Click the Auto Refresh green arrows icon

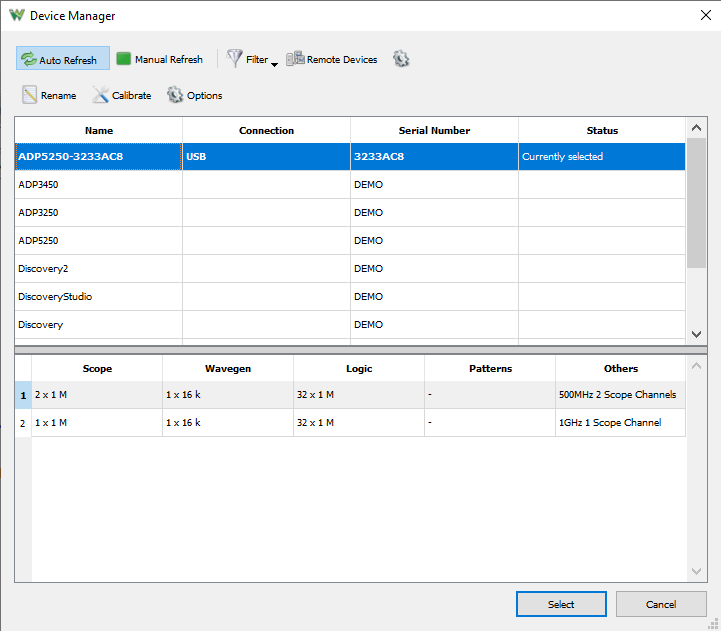(x=29, y=59)
